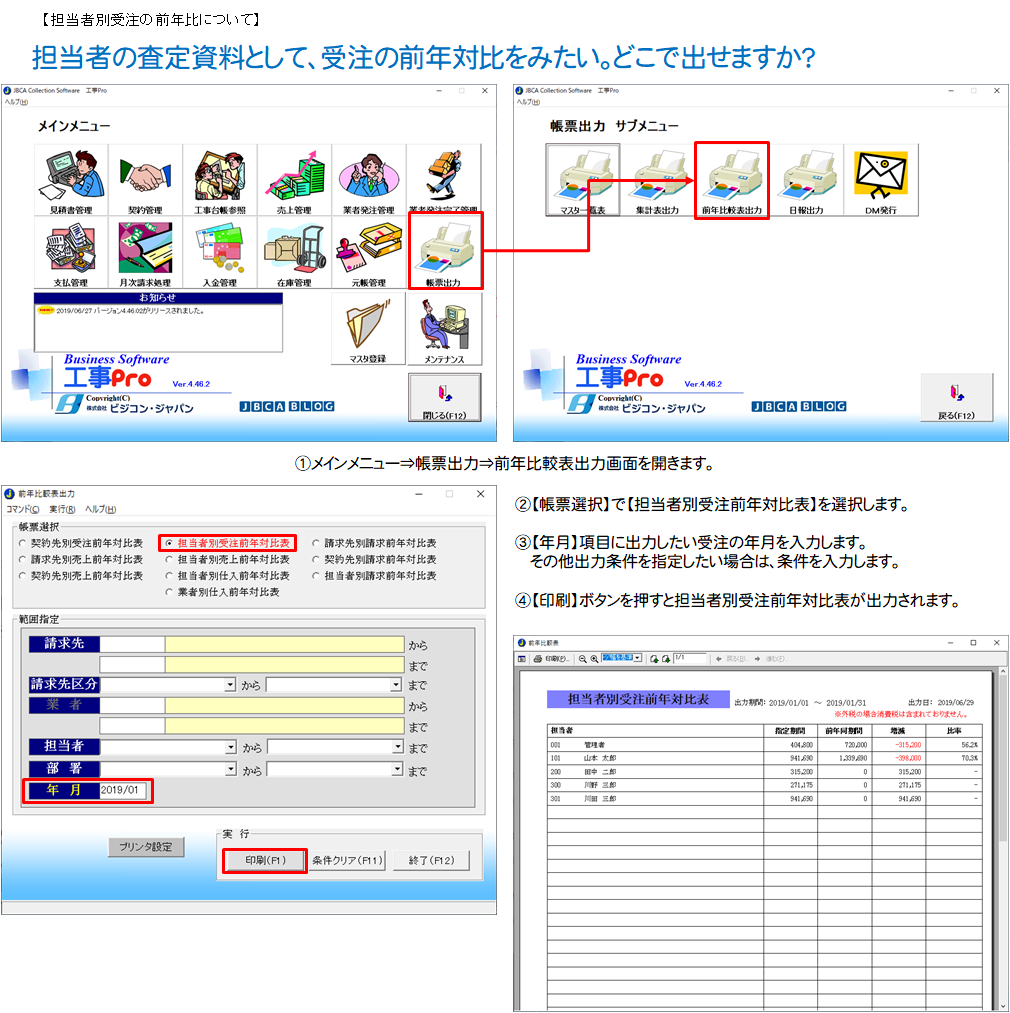The height and width of the screenshot is (1013, 1010).
Task: Open 日報出力 in the submenu
Action: tap(806, 180)
